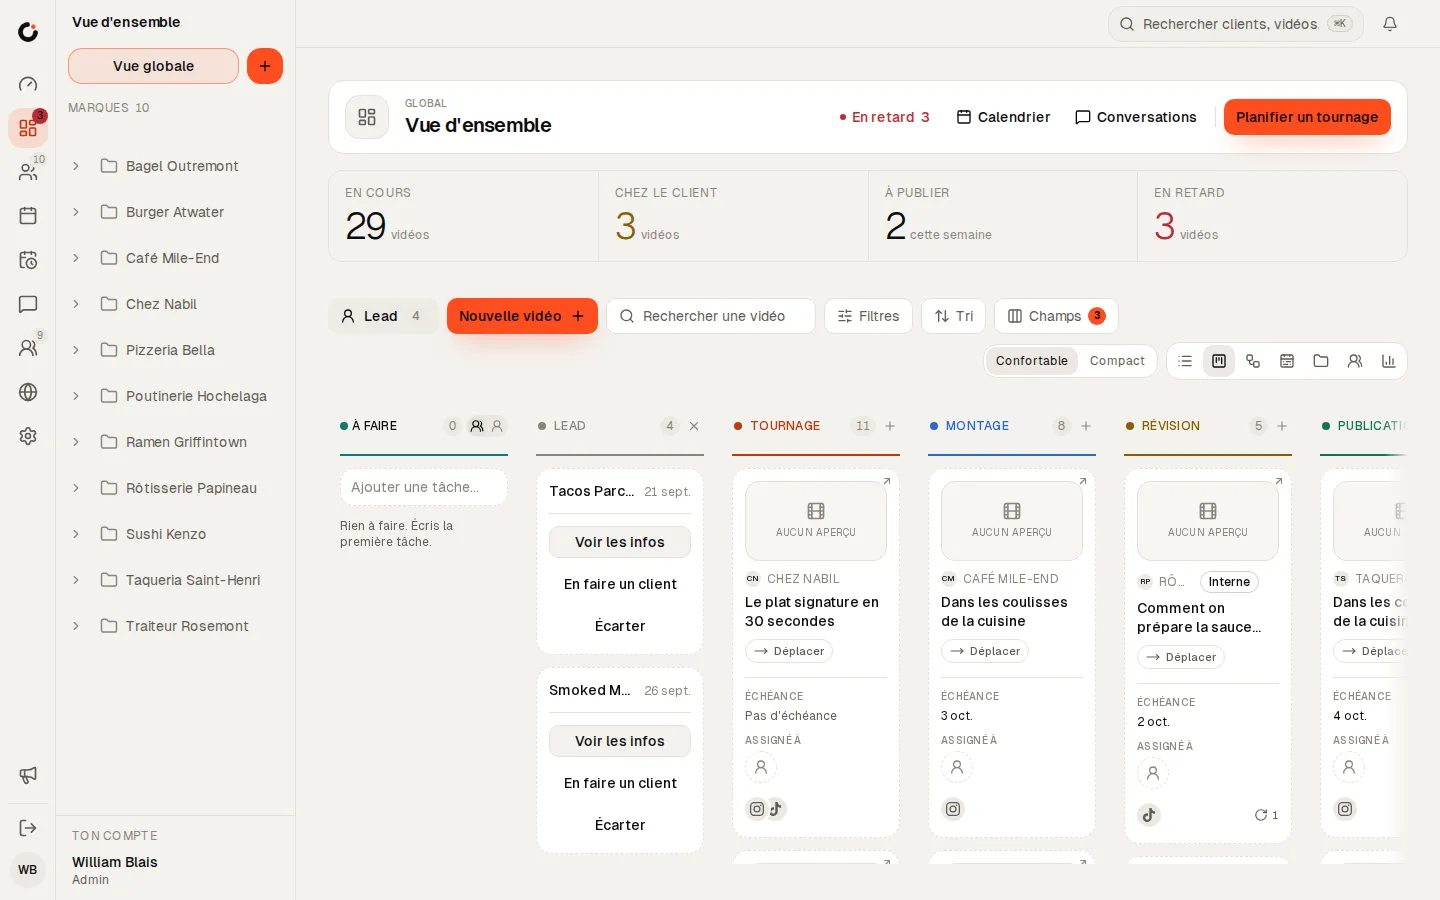Expand the Pizzeria Bella folder
This screenshot has width=1440, height=900.
pos(76,350)
